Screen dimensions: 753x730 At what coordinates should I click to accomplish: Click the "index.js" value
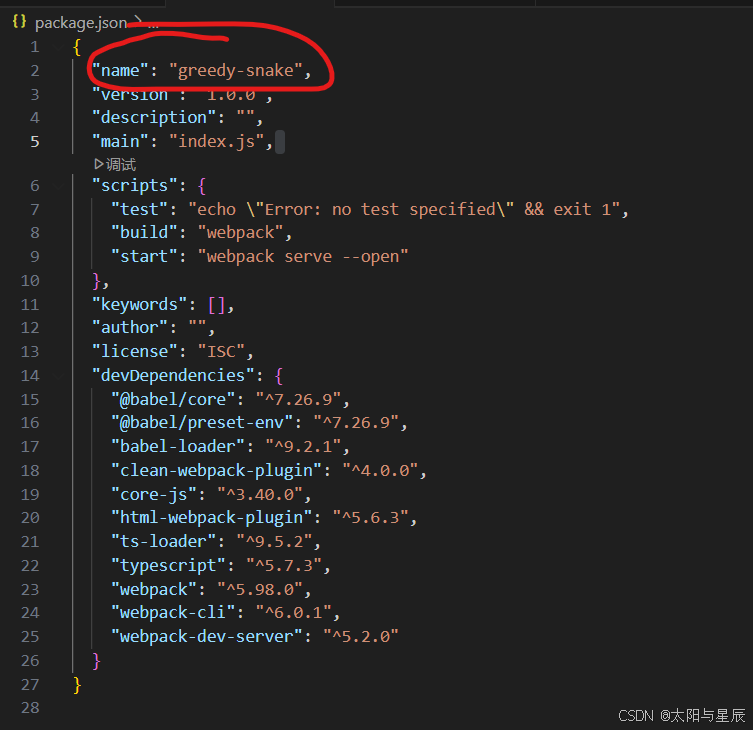217,142
